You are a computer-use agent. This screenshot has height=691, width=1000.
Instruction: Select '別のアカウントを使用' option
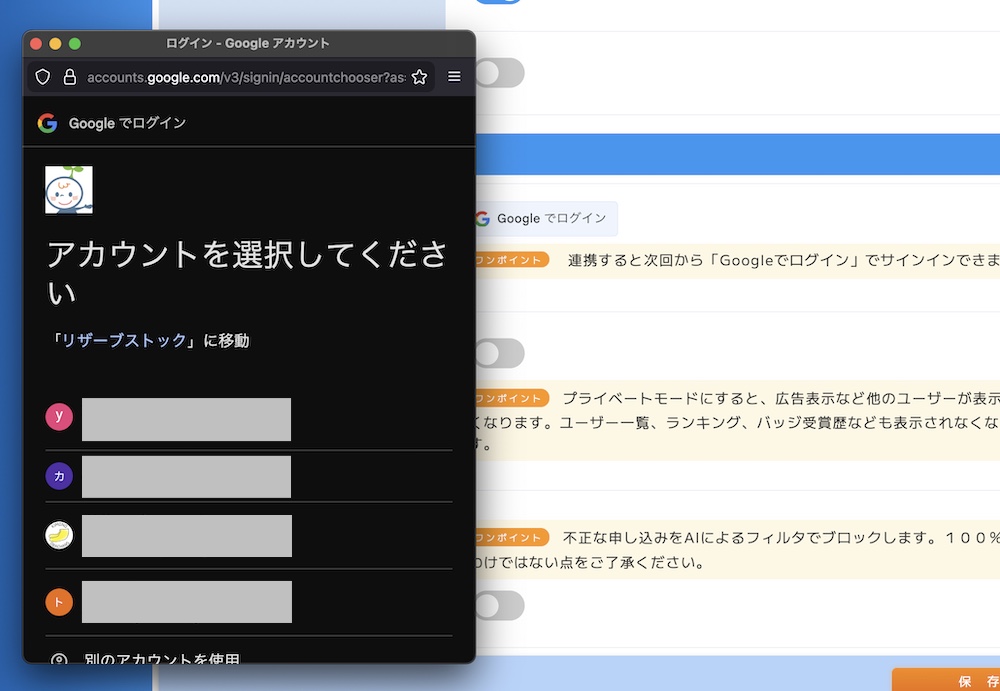(162, 659)
